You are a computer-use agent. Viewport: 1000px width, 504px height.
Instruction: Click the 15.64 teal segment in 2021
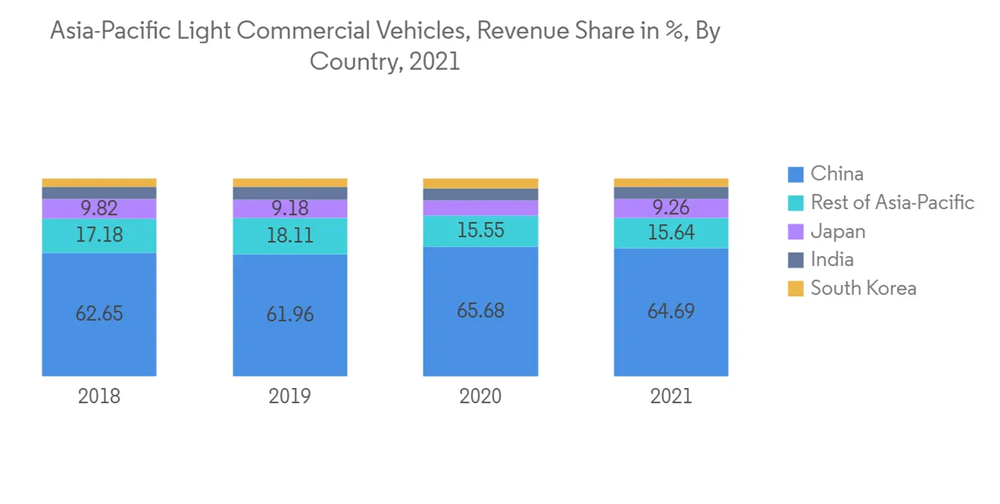point(671,232)
